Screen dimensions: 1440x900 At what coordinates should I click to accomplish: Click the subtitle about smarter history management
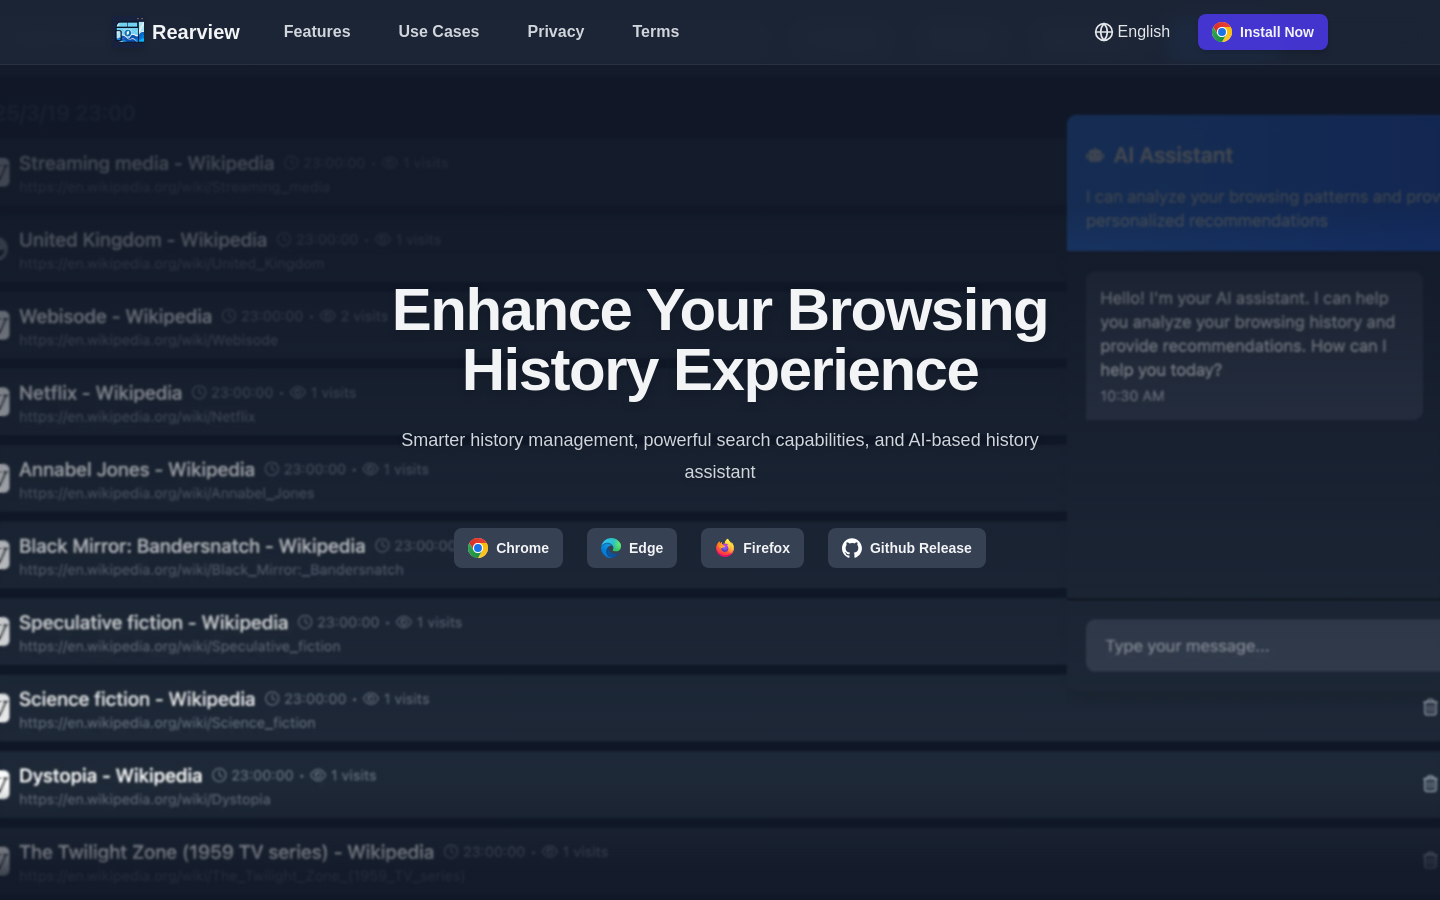[x=720, y=456]
